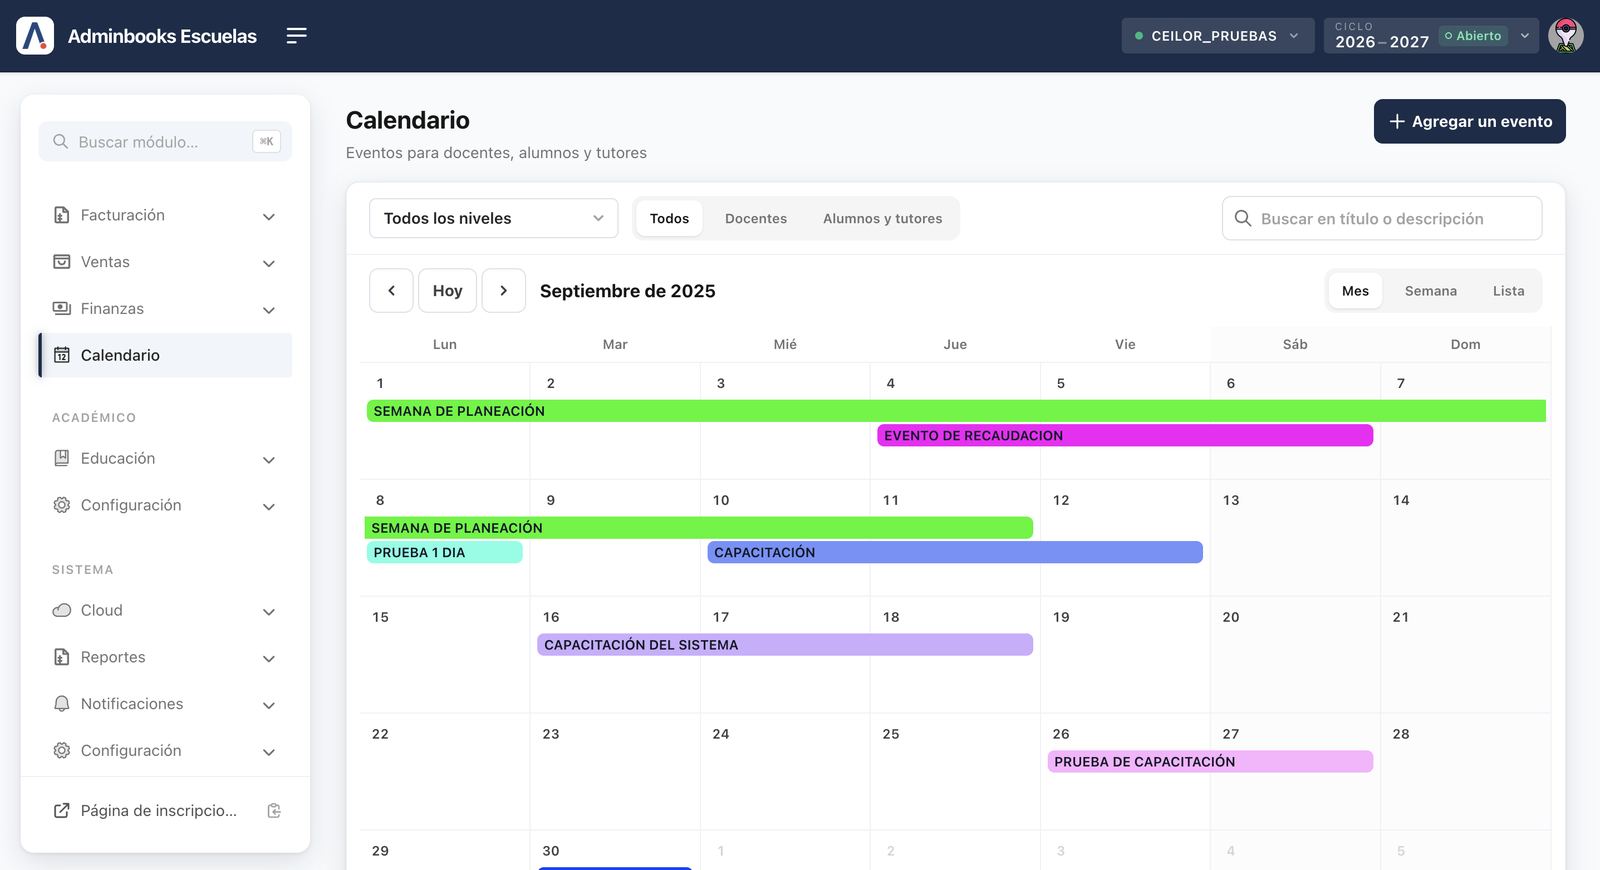Open the Página de inscripción link

[146, 811]
